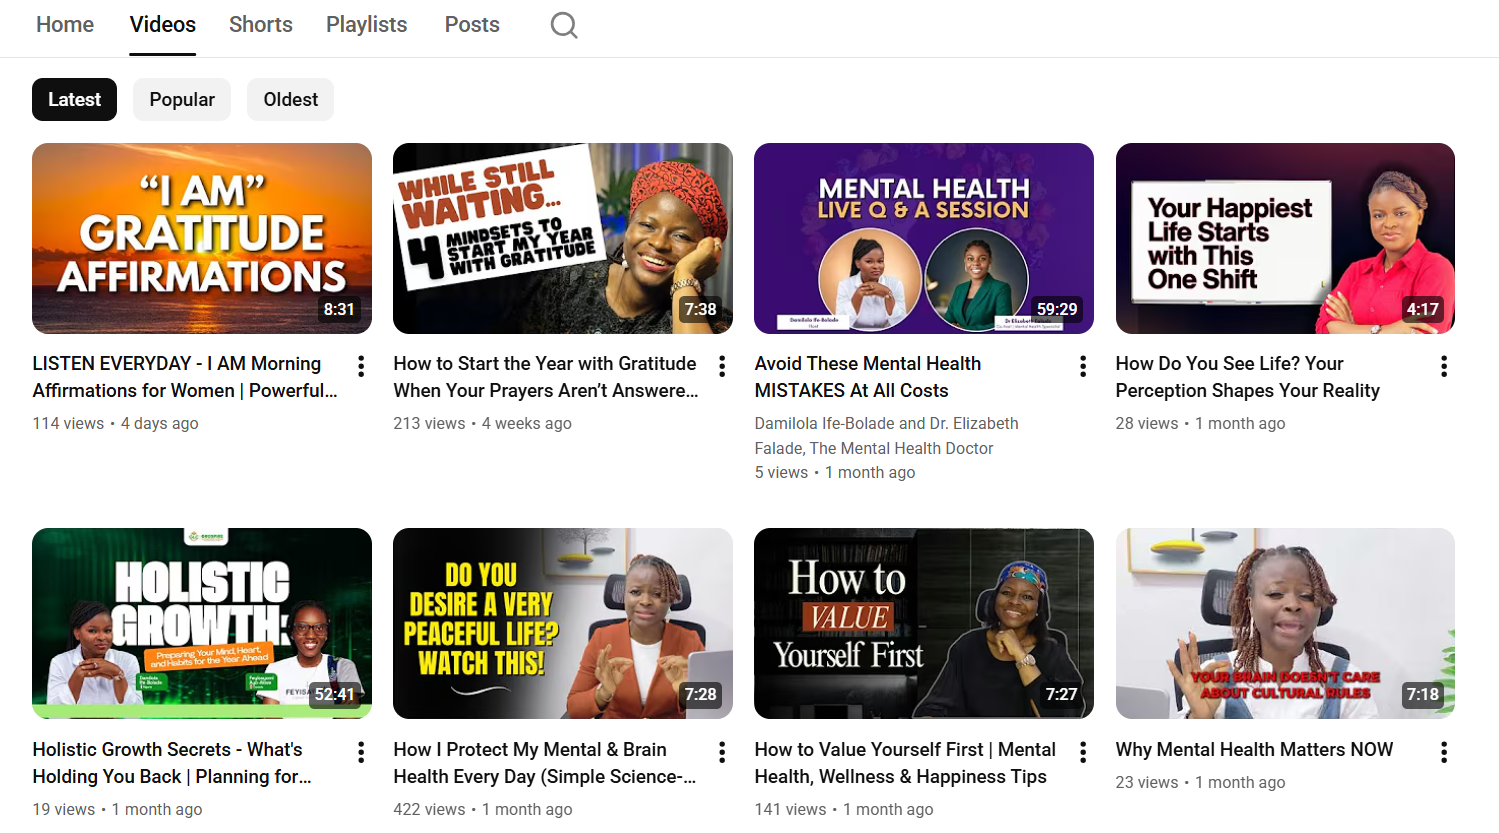Viewport: 1499px width, 833px height.
Task: Click the Mental Health Live Q&A Session thumbnail
Action: point(923,238)
